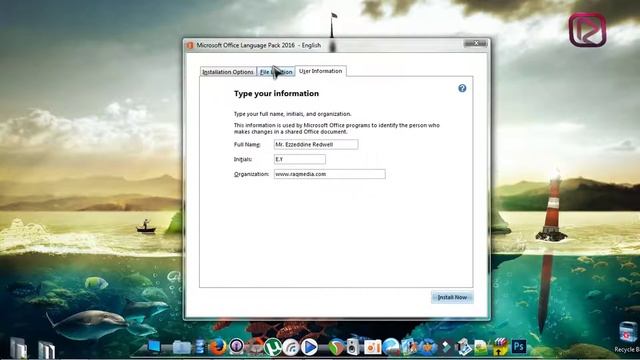
Task: Open the orange square dock icon
Action: point(372,347)
